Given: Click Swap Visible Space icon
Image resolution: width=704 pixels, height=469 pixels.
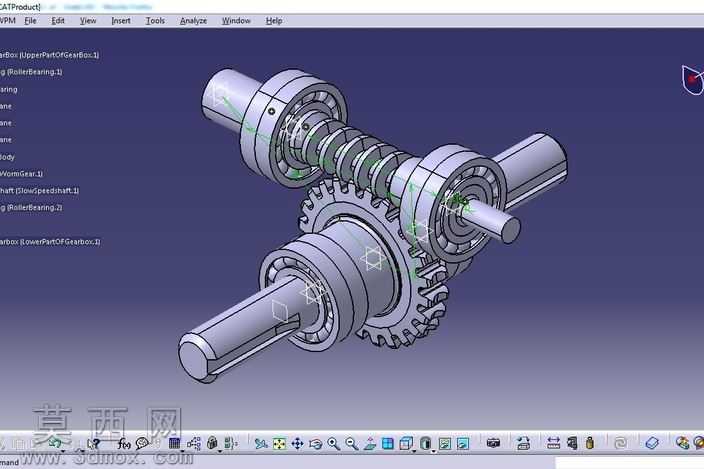Looking at the screenshot, I should click(463, 444).
